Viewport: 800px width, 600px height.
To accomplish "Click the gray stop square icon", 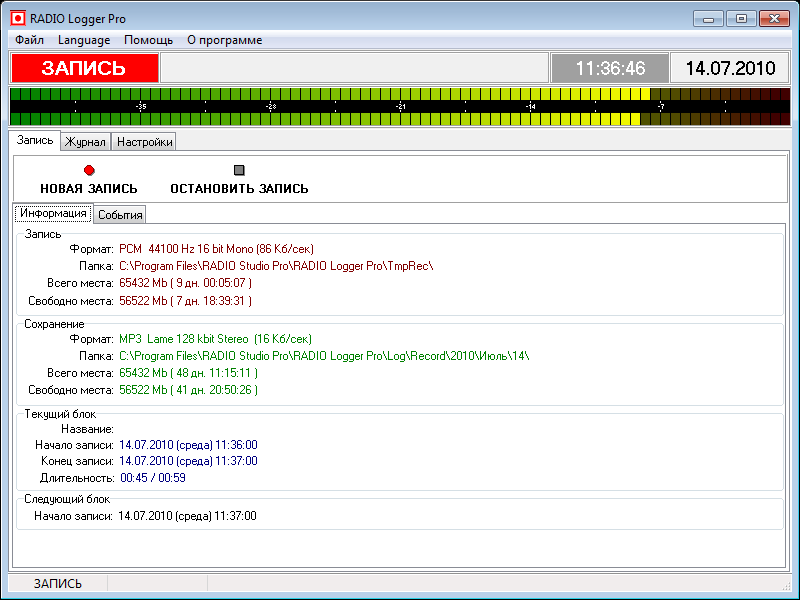I will coord(239,170).
